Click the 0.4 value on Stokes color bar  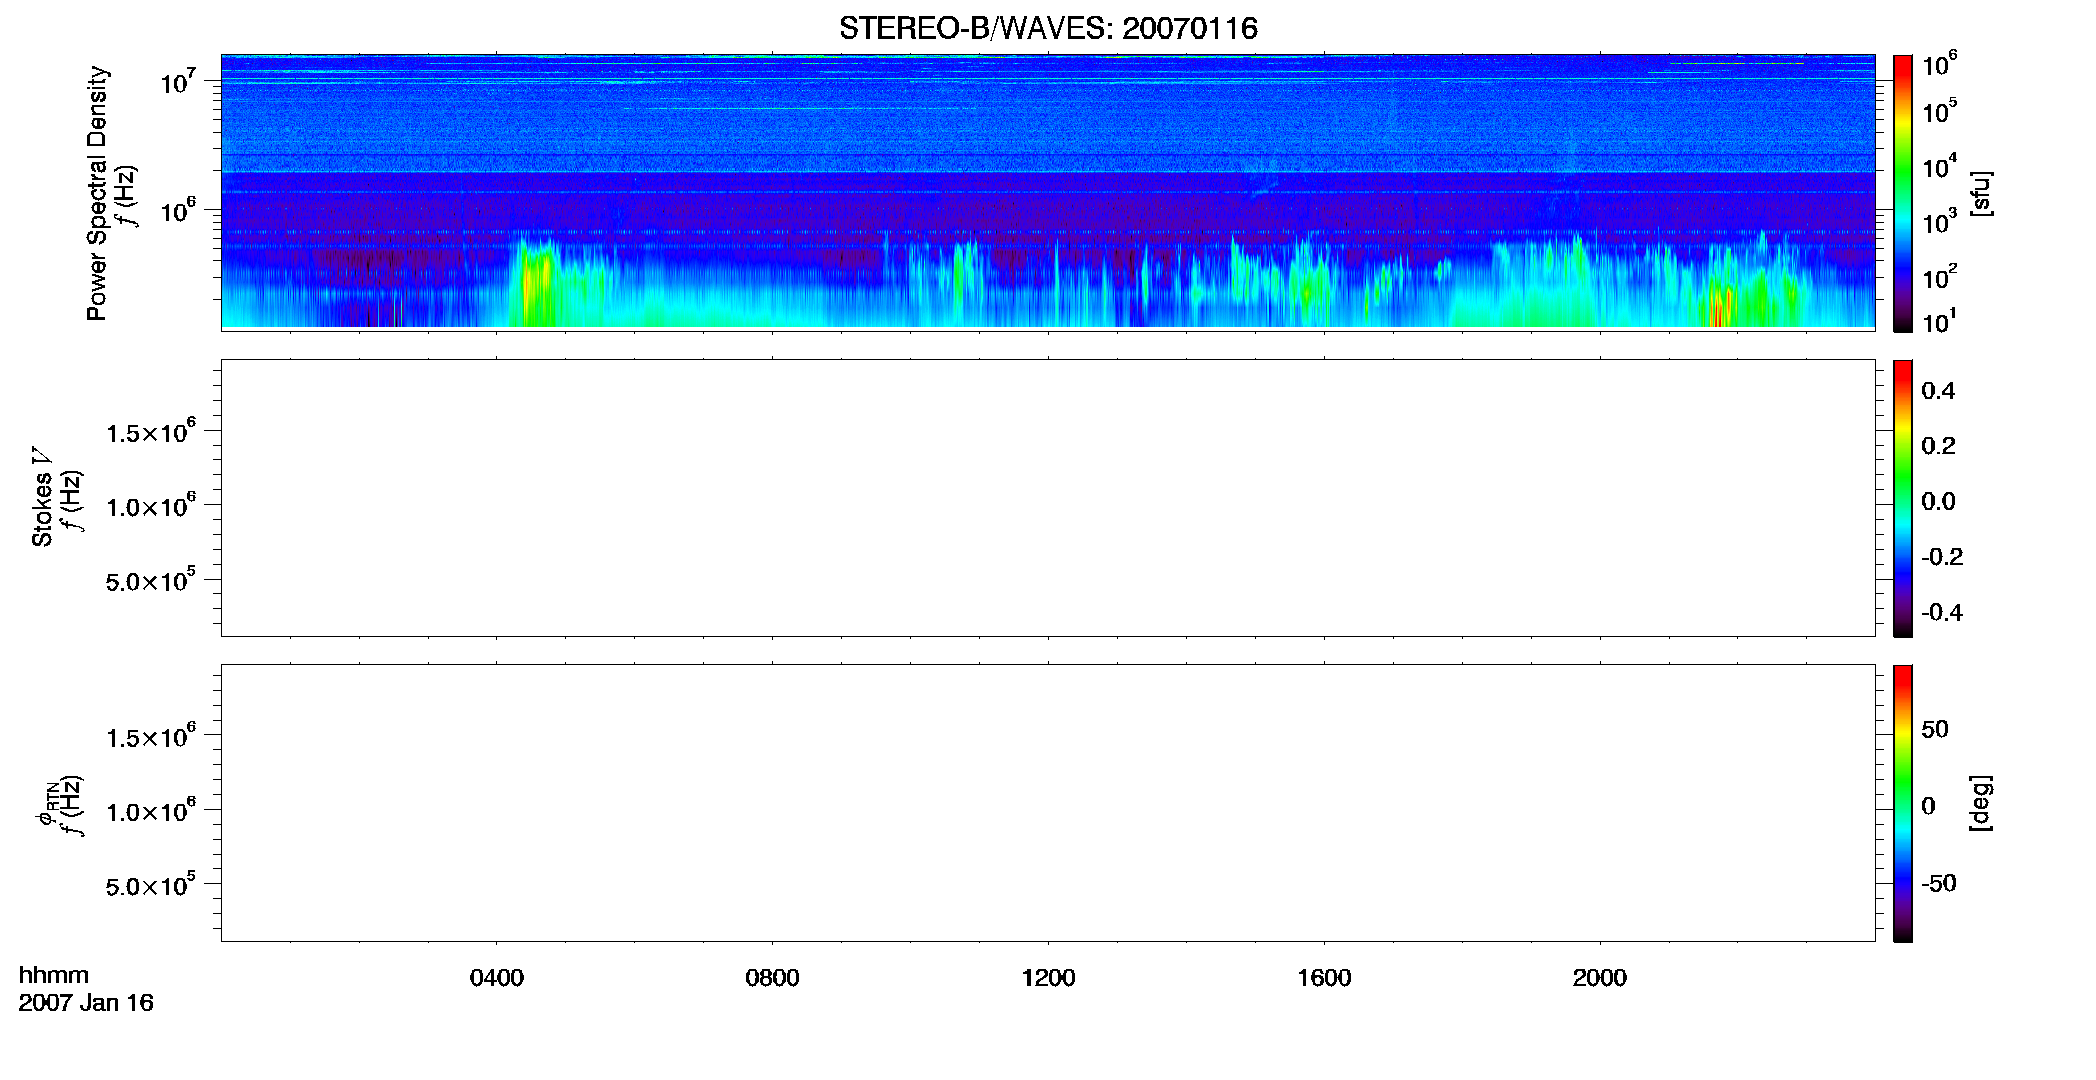click(x=1938, y=391)
